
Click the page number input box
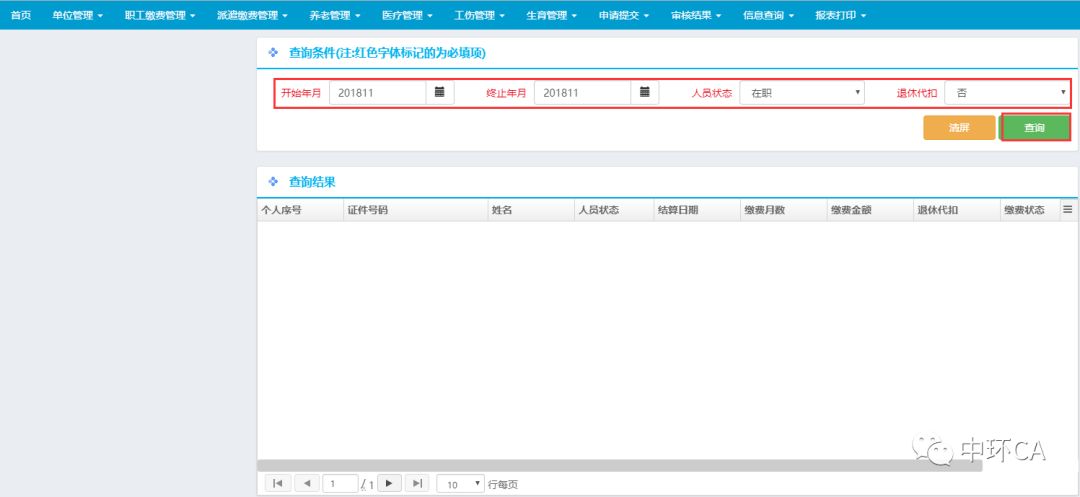tap(340, 484)
